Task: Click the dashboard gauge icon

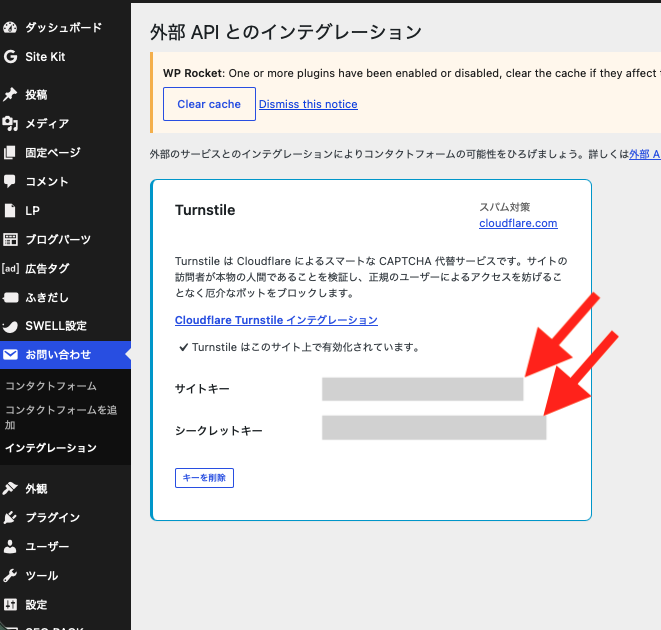Action: click(10, 27)
